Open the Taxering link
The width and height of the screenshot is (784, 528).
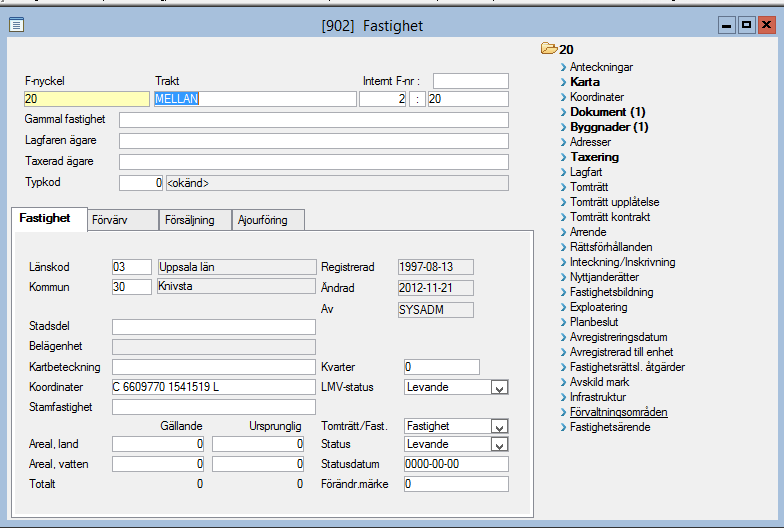[x=594, y=157]
